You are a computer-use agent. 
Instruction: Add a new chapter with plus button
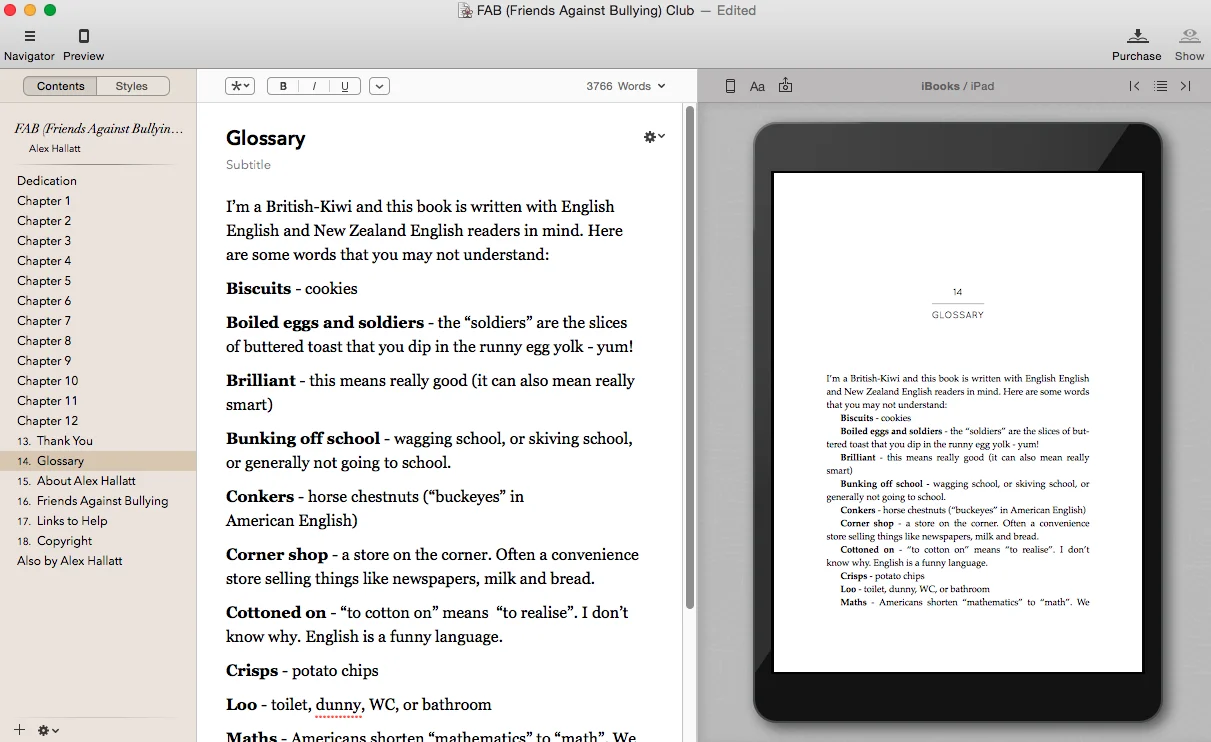coord(19,730)
